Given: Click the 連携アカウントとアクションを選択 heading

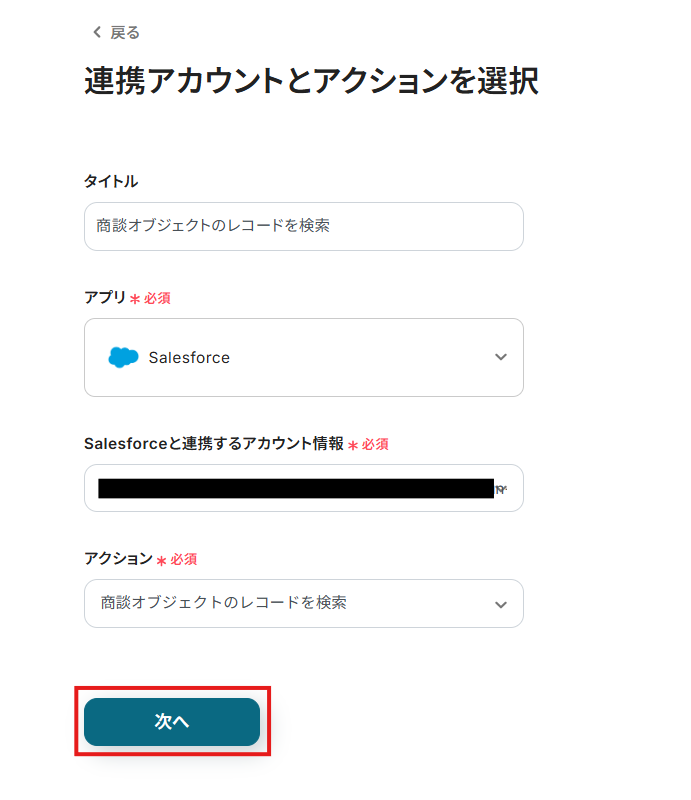Looking at the screenshot, I should coord(311,82).
